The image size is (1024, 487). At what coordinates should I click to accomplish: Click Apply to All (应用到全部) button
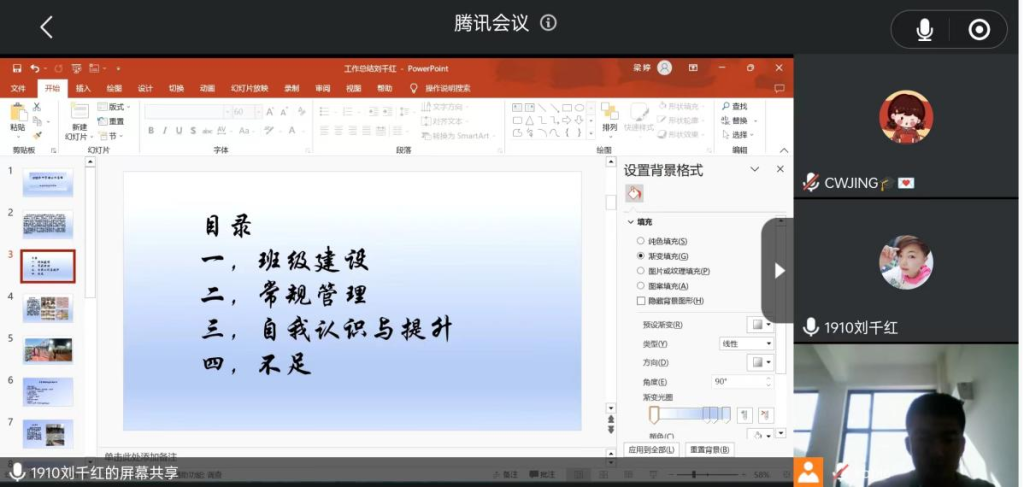point(651,449)
